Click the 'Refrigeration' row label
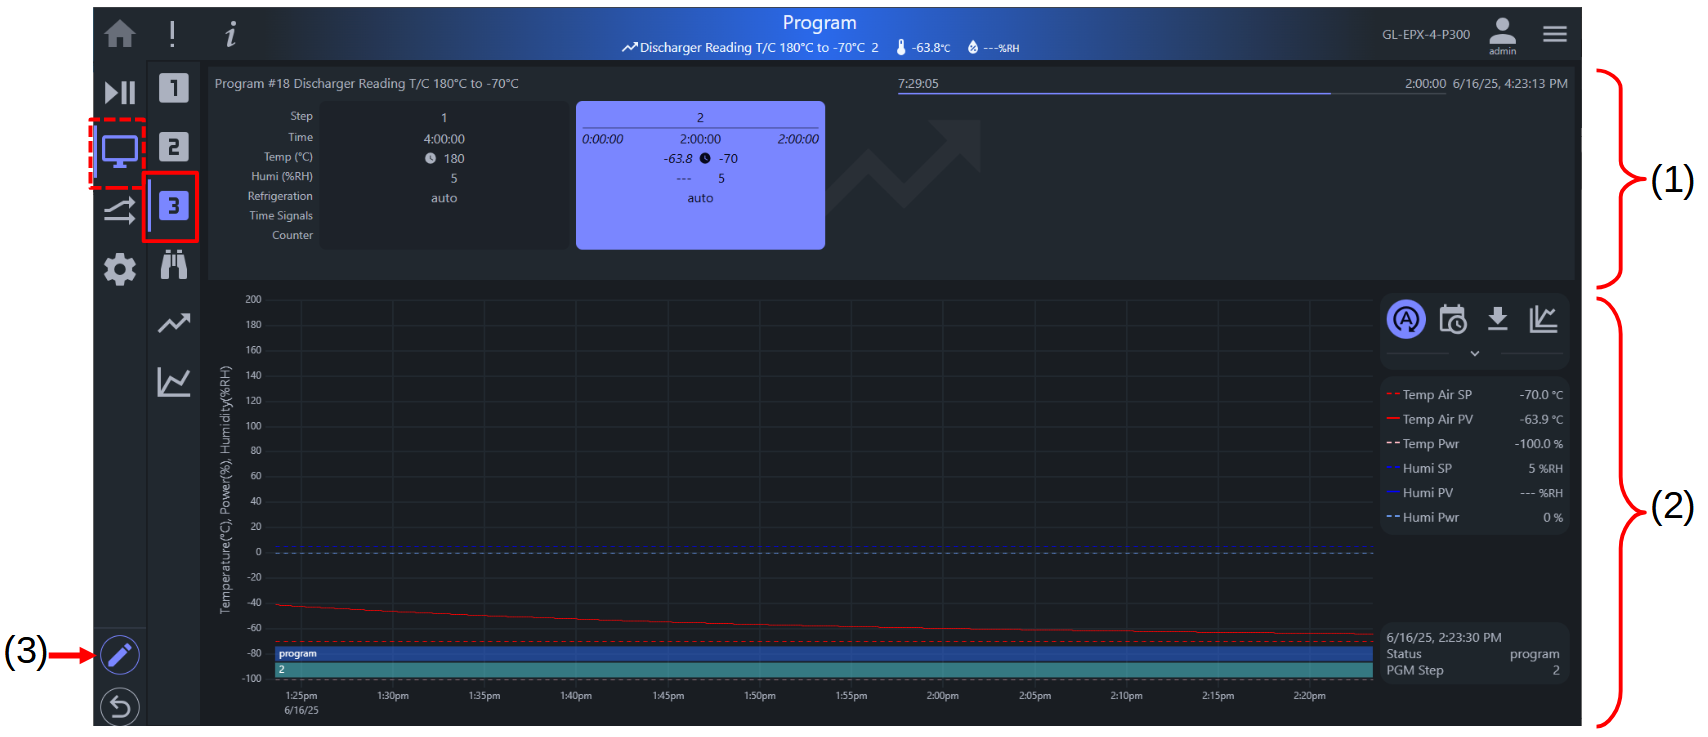This screenshot has width=1708, height=737. (280, 197)
